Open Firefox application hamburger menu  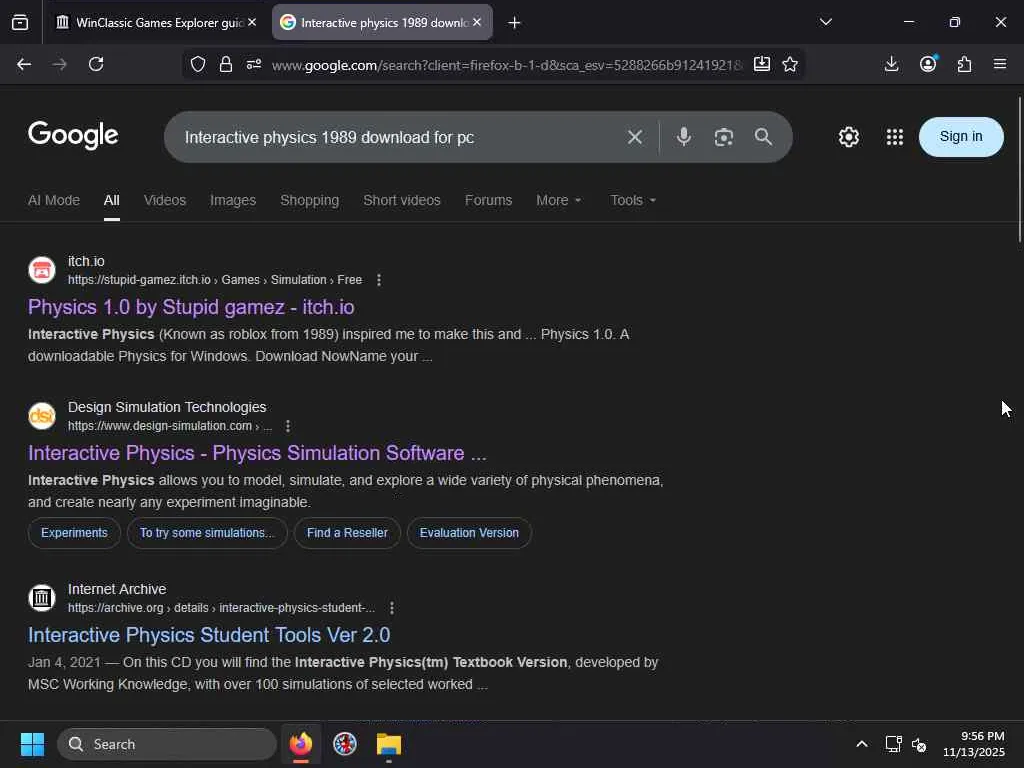coord(1000,64)
